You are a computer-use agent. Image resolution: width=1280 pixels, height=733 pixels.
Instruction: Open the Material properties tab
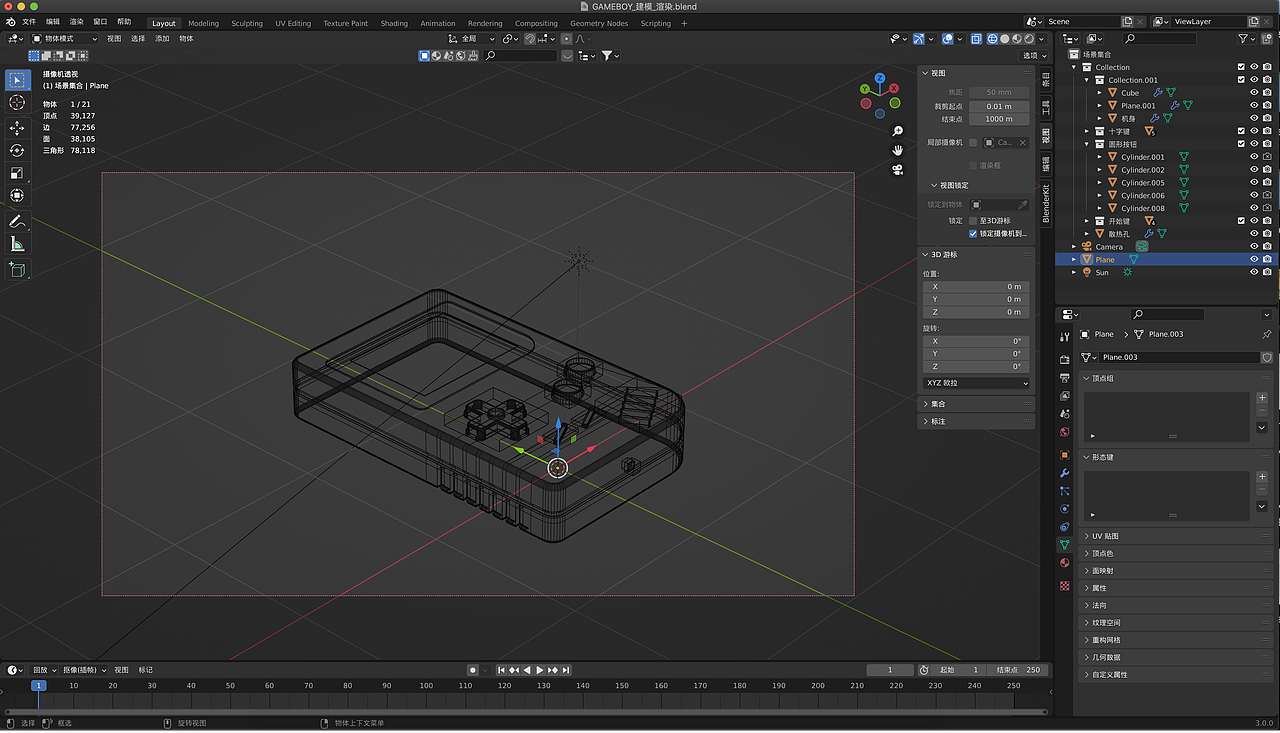coord(1064,562)
